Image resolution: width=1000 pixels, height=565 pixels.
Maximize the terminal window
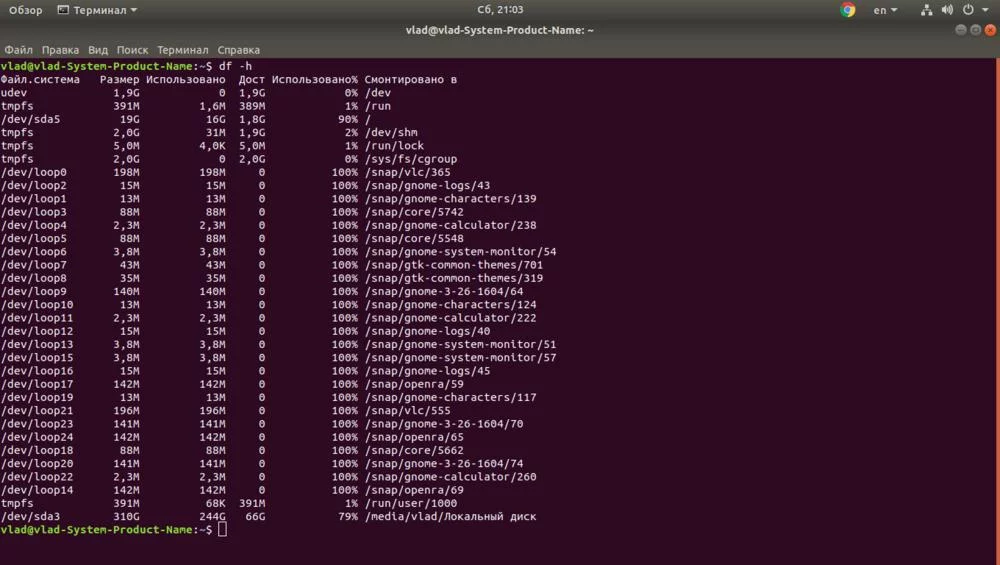coord(975,30)
